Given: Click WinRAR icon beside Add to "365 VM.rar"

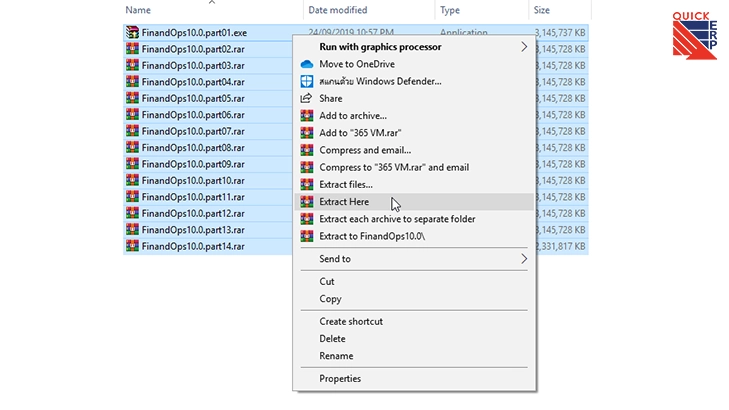Looking at the screenshot, I should tap(307, 132).
